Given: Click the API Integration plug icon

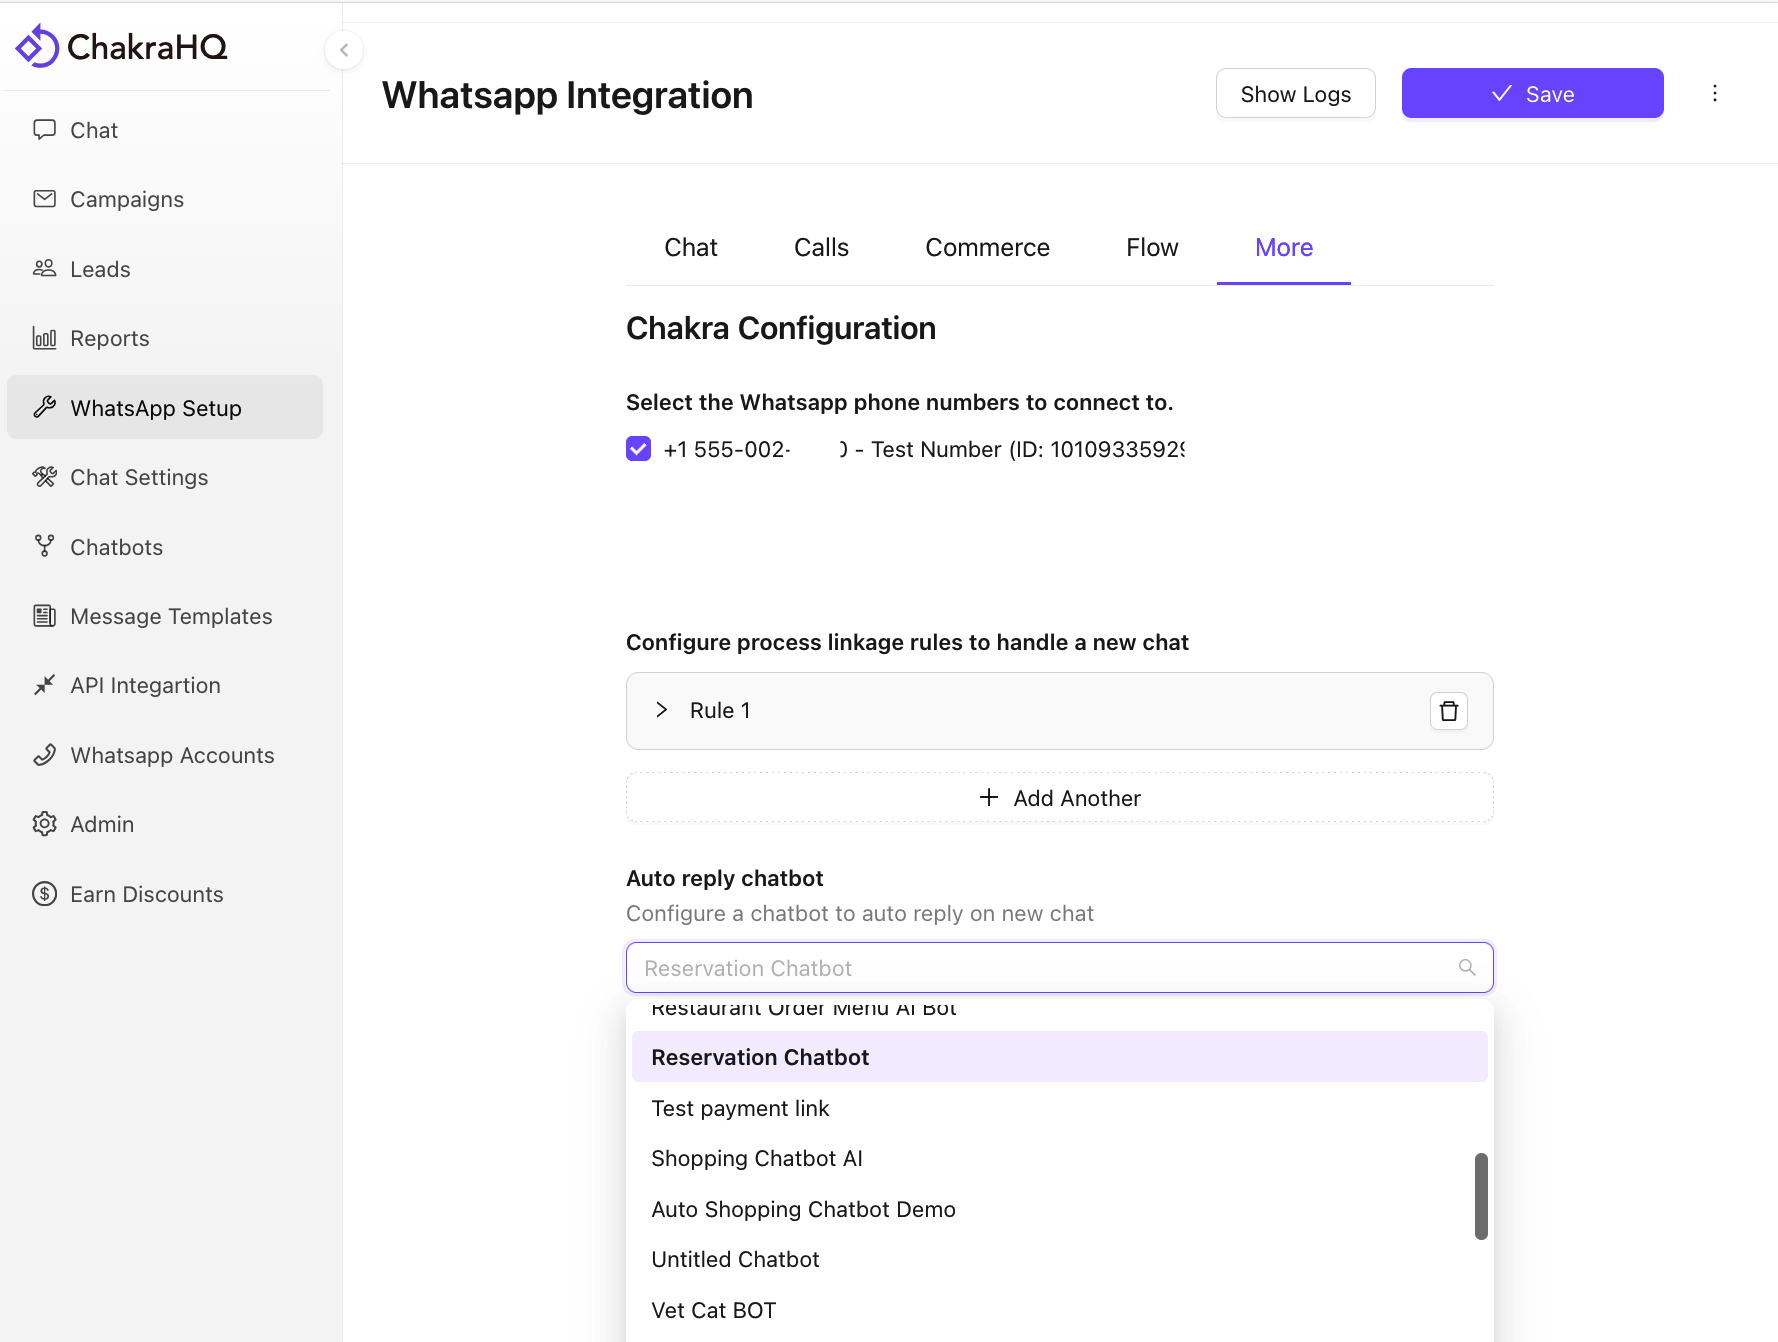Looking at the screenshot, I should pyautogui.click(x=44, y=685).
